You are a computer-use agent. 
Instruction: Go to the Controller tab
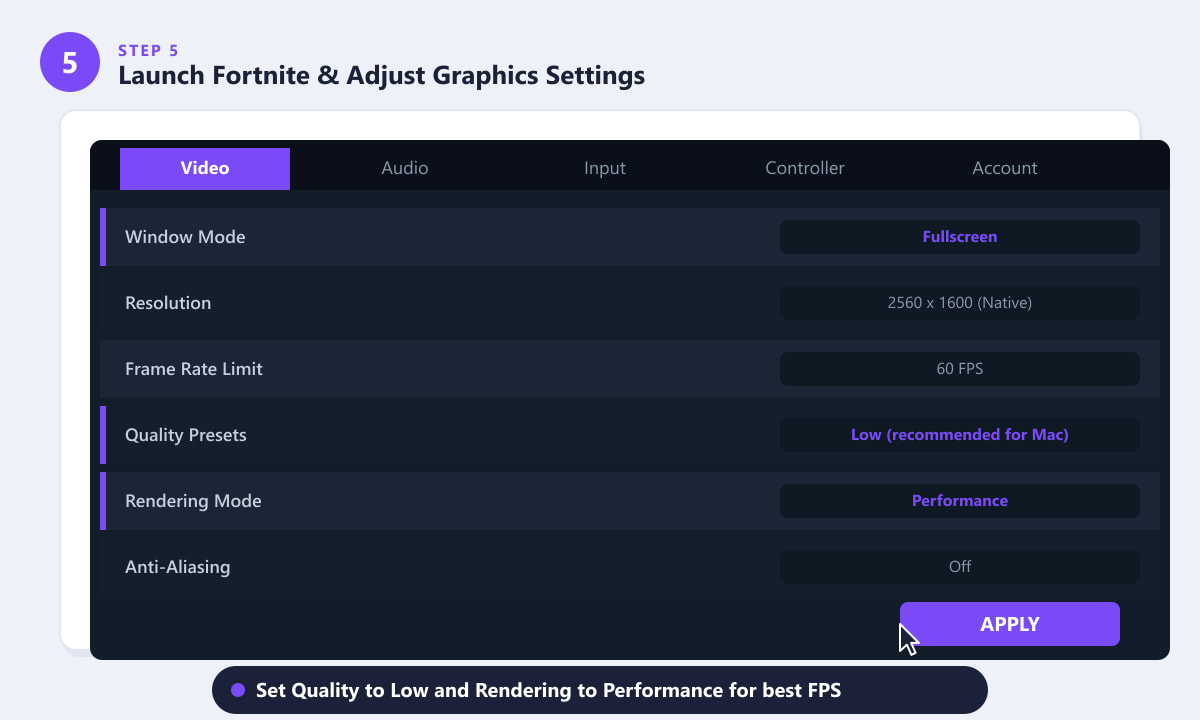[x=805, y=168]
